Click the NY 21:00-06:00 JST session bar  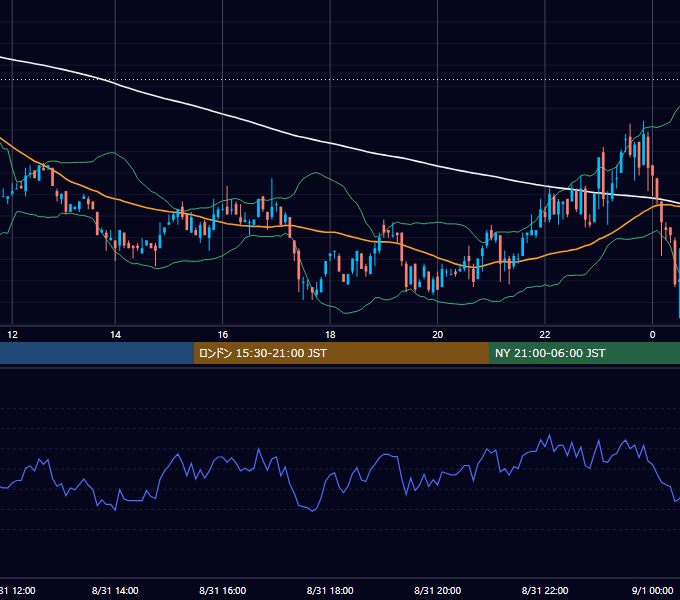click(x=584, y=353)
